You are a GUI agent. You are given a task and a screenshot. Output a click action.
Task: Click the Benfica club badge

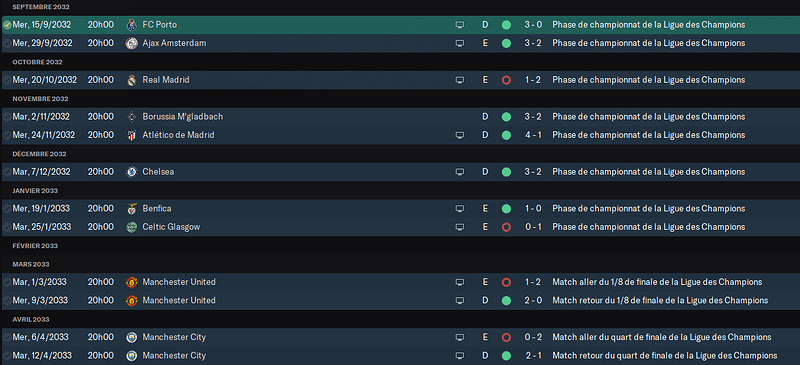(132, 209)
